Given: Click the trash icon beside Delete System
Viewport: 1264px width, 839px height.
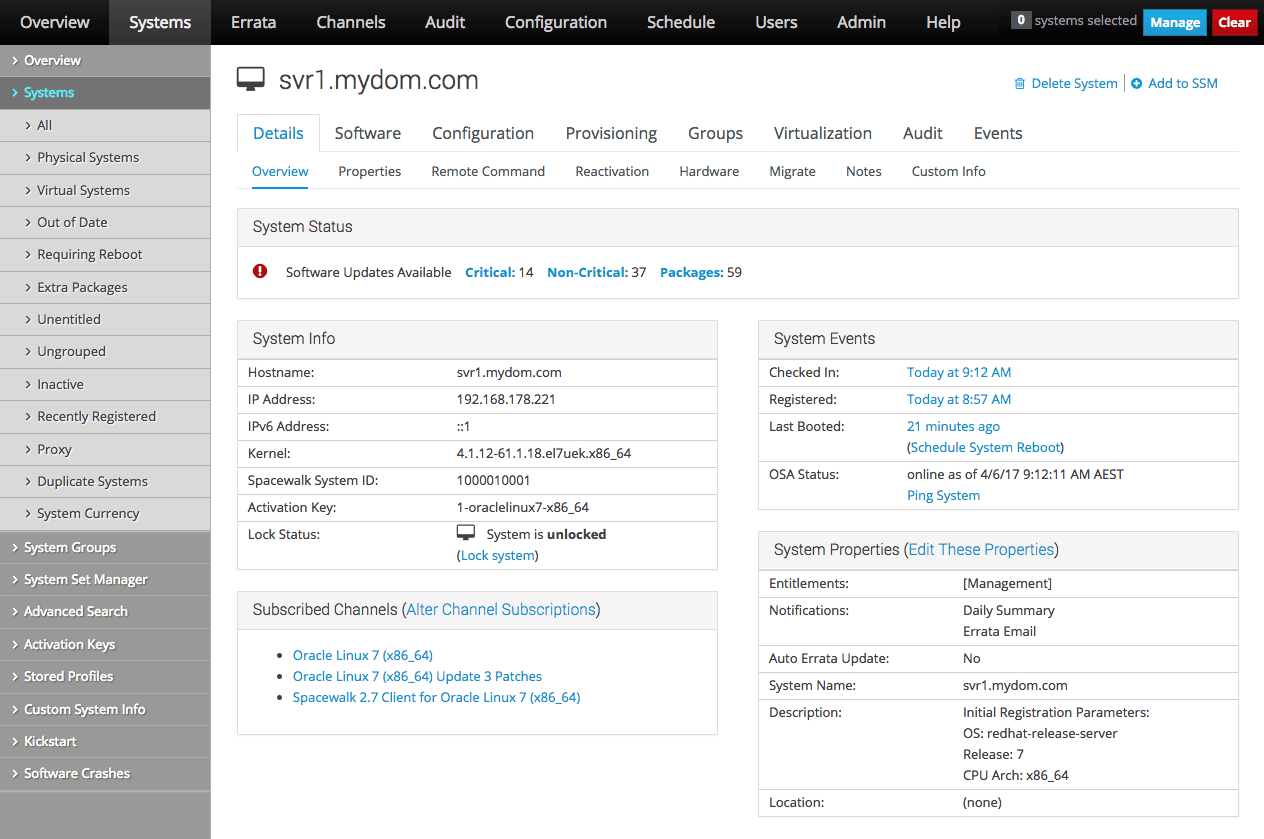Looking at the screenshot, I should (x=1020, y=84).
